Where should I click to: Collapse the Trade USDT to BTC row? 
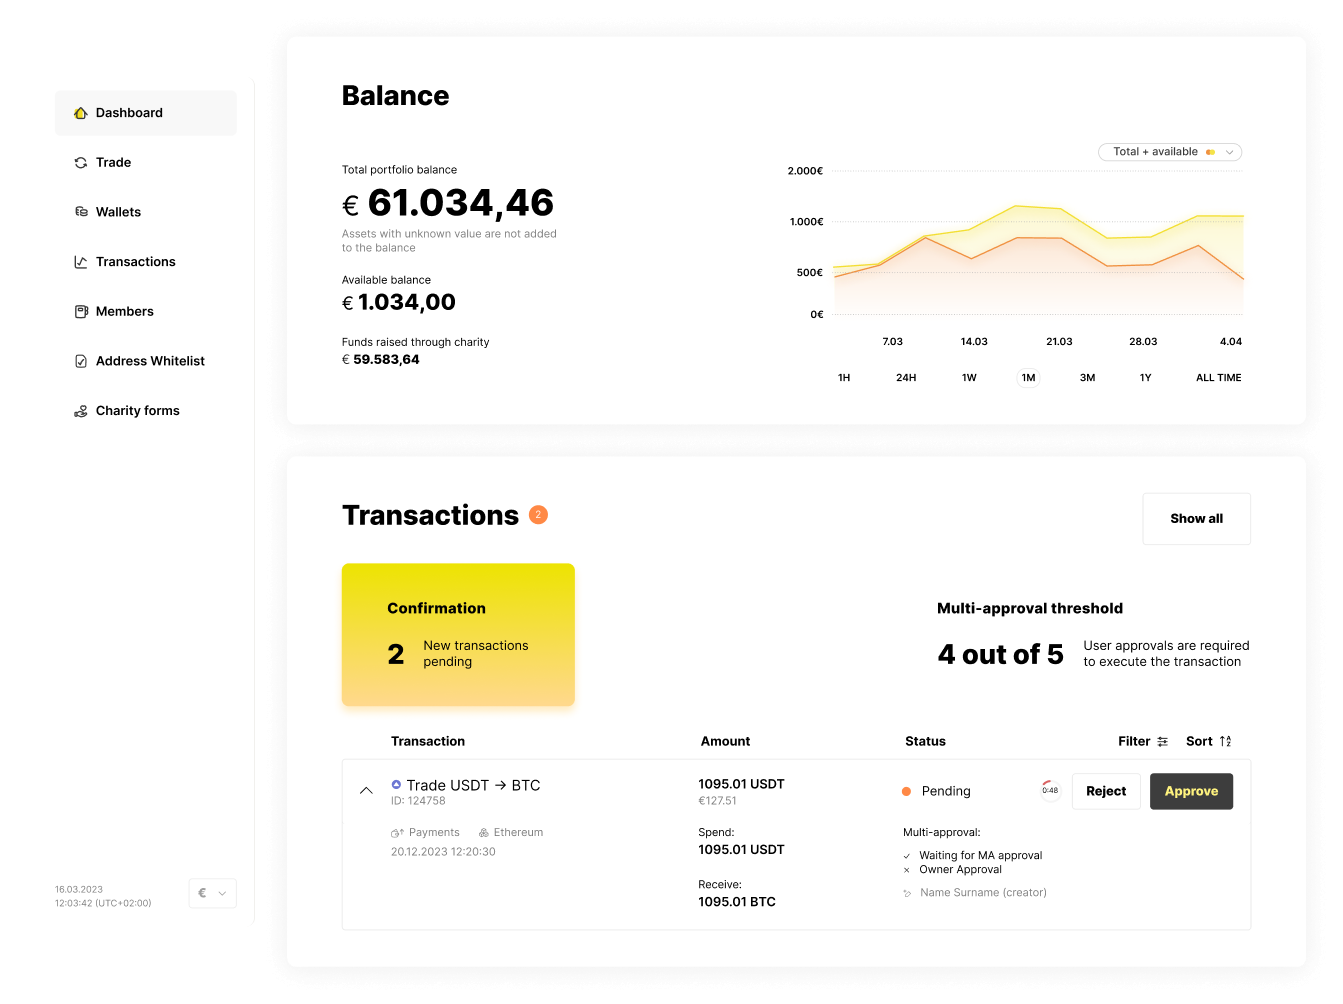(366, 790)
